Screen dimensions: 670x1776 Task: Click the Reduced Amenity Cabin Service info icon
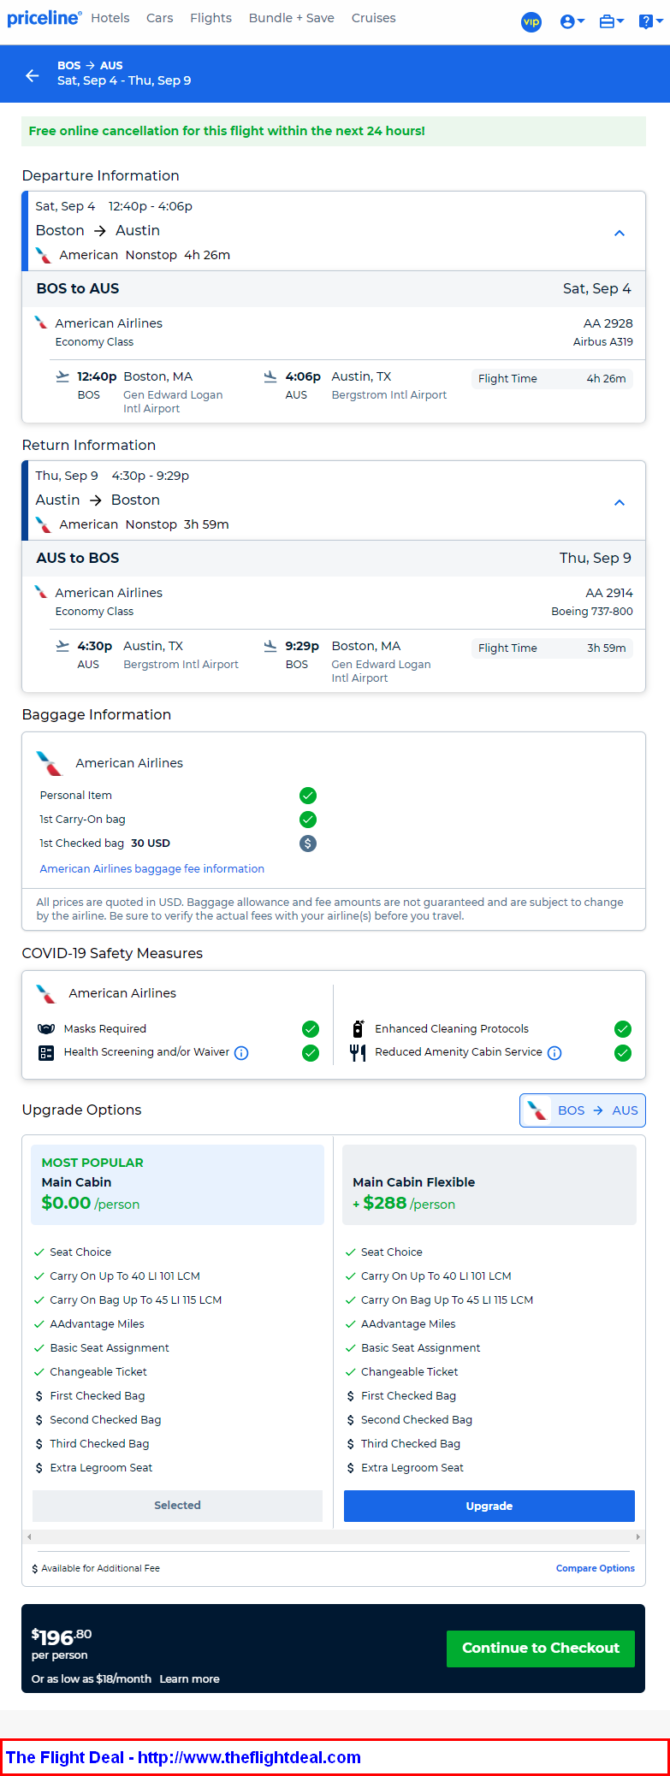click(x=554, y=1053)
